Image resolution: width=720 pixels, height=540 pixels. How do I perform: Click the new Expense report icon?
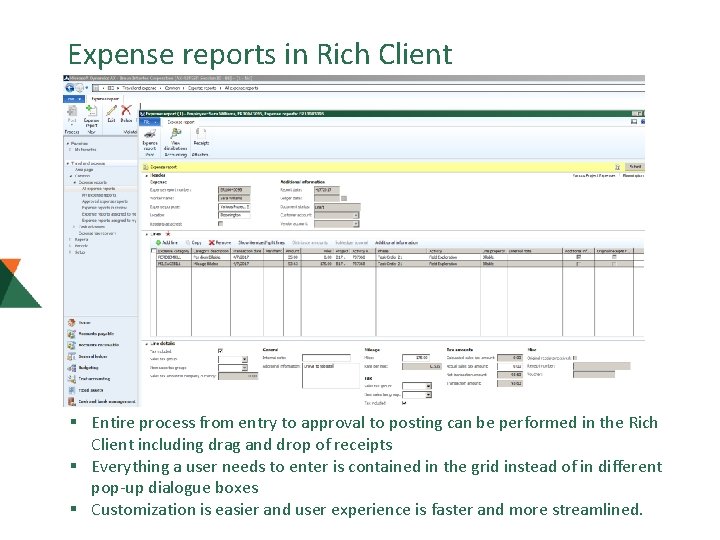pos(91,111)
